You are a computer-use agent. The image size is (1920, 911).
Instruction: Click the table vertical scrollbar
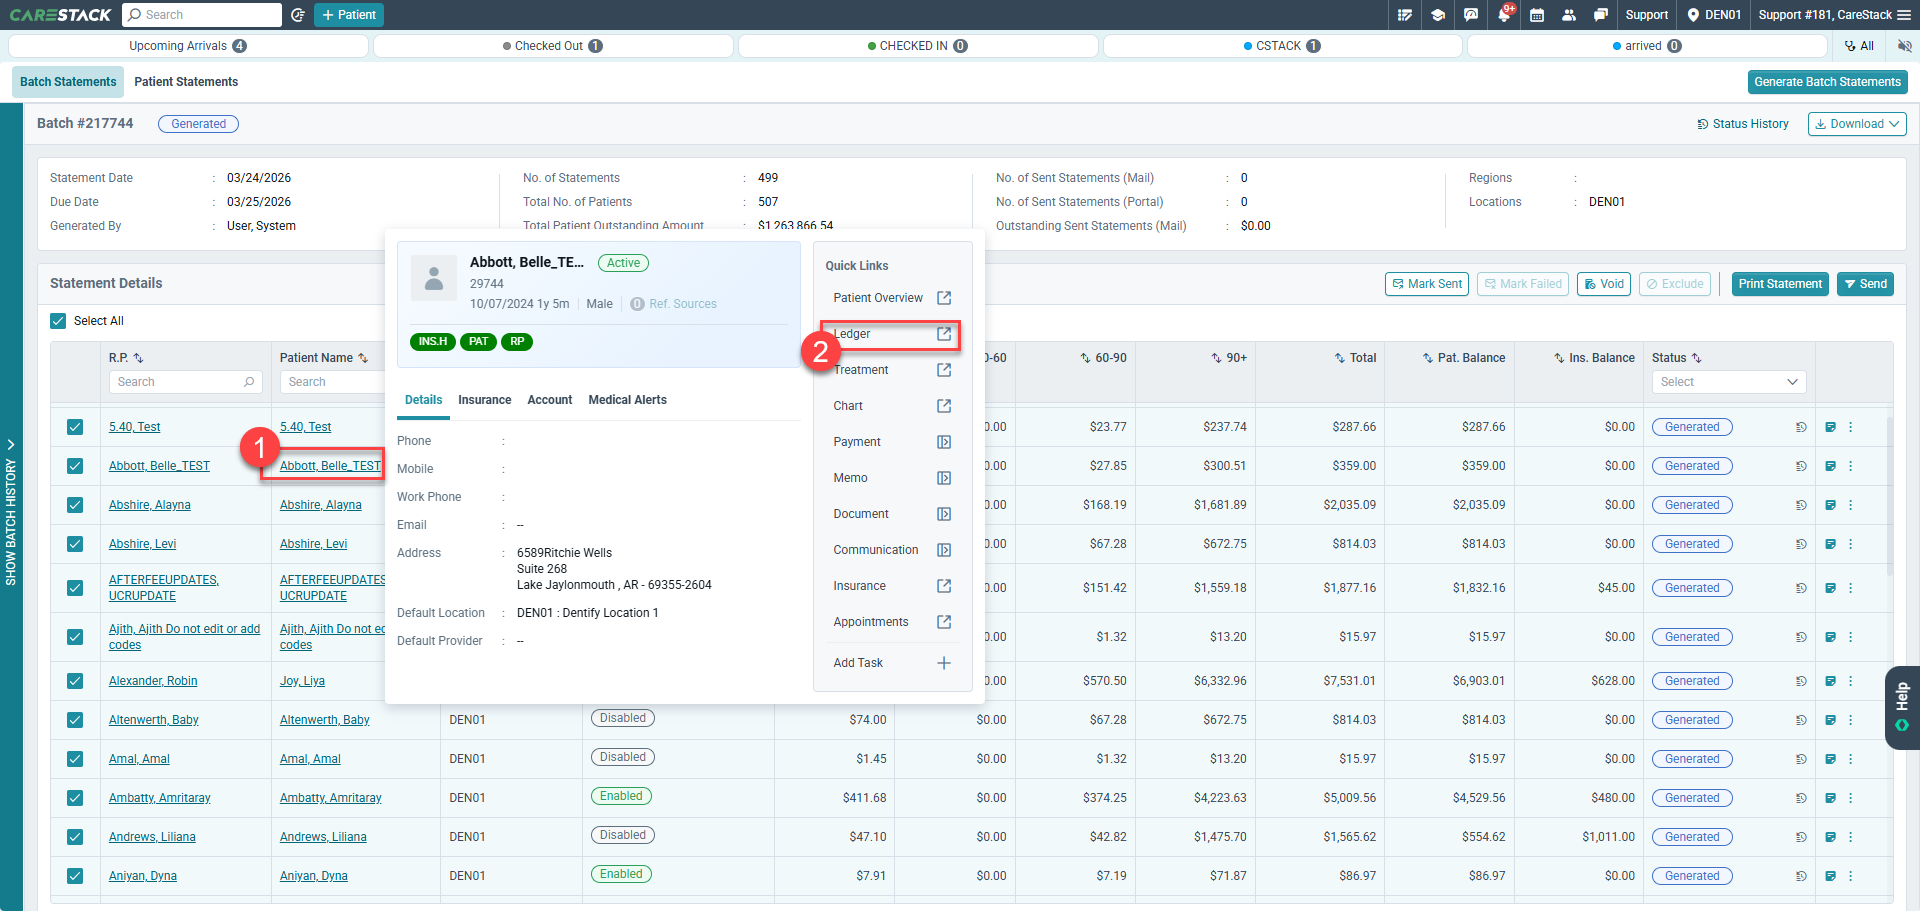(1889, 497)
